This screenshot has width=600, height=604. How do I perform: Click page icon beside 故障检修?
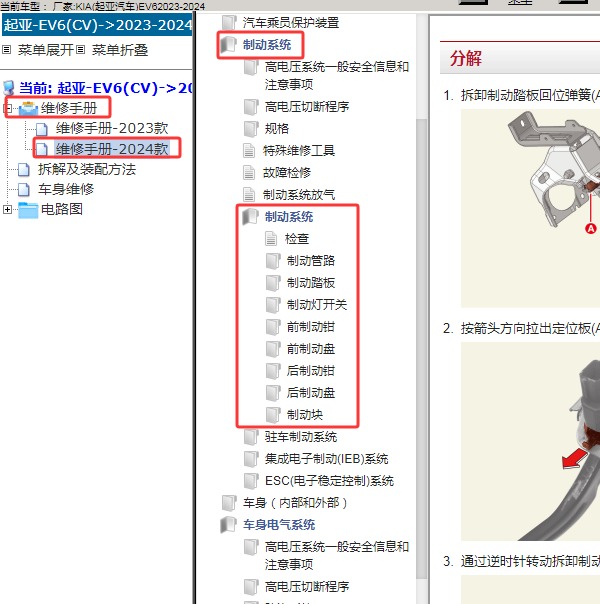click(249, 173)
